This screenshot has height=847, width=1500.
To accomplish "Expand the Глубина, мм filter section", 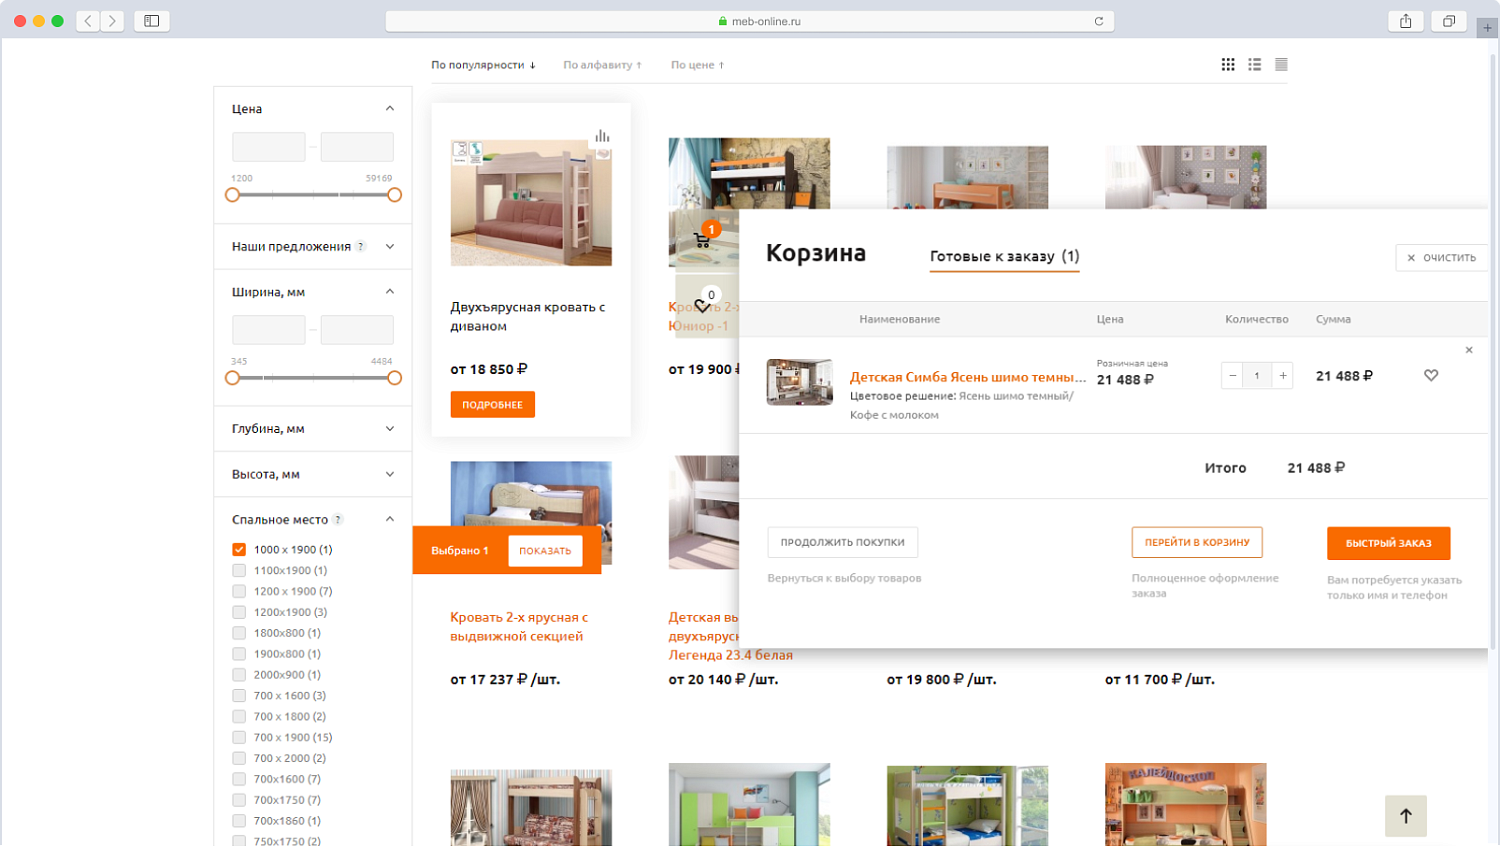I will [x=390, y=428].
